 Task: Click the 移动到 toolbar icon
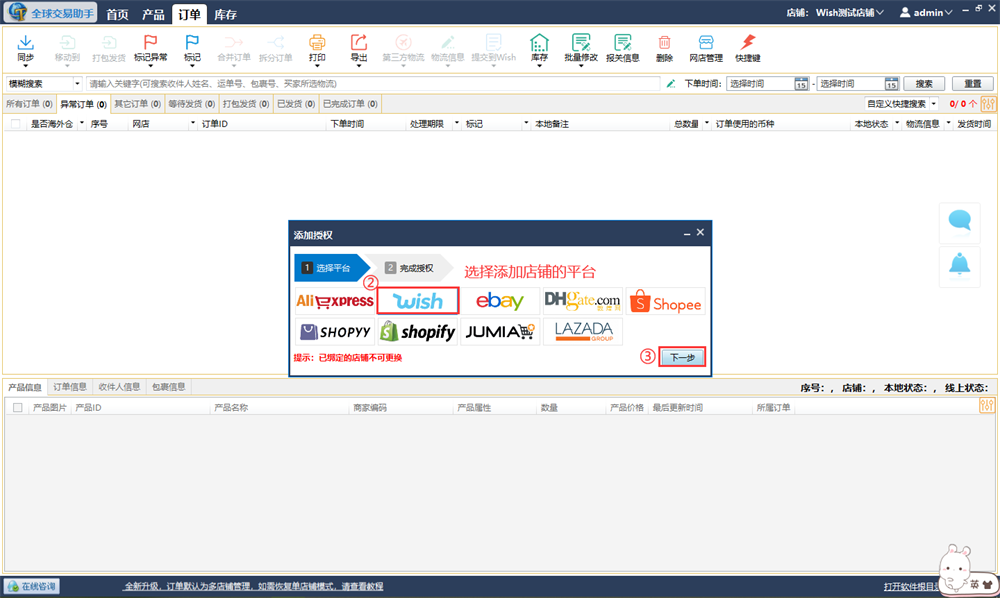point(67,43)
